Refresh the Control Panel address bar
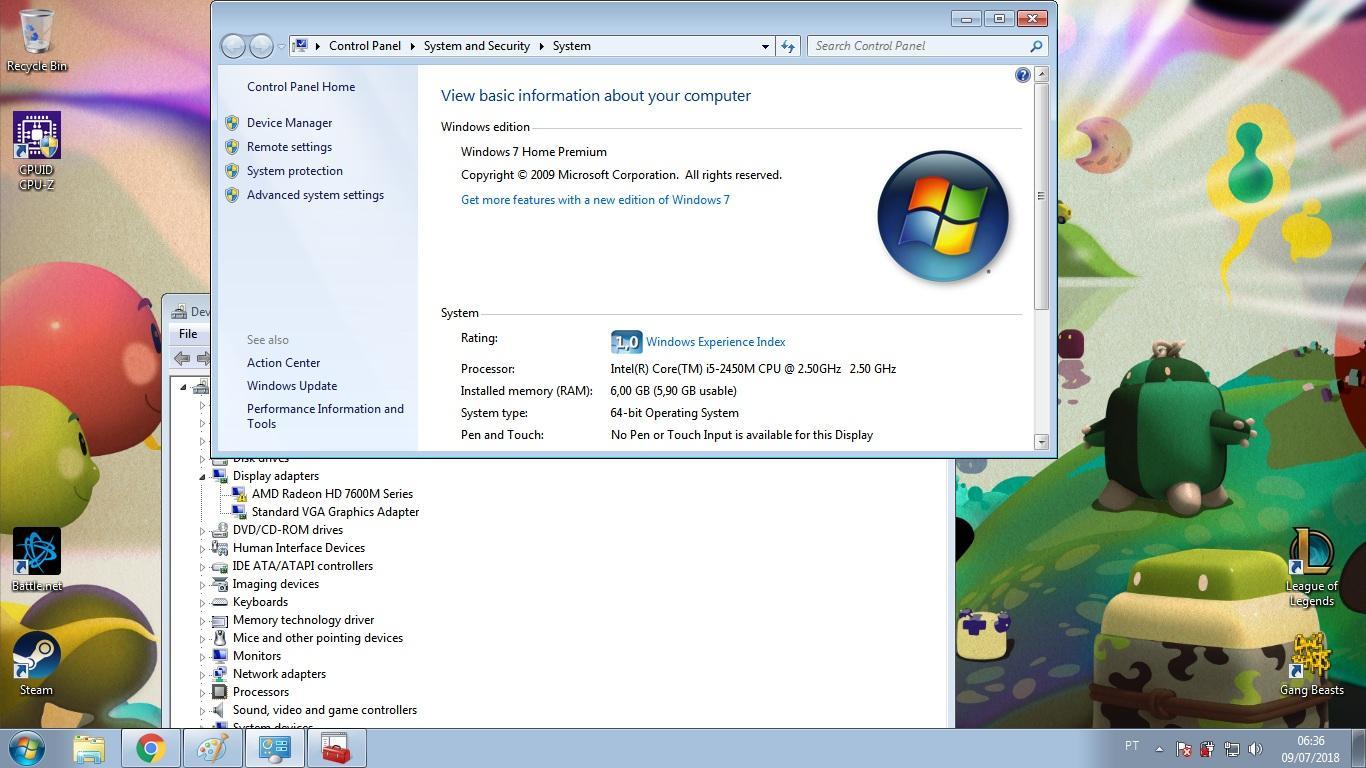This screenshot has width=1366, height=768. point(788,46)
